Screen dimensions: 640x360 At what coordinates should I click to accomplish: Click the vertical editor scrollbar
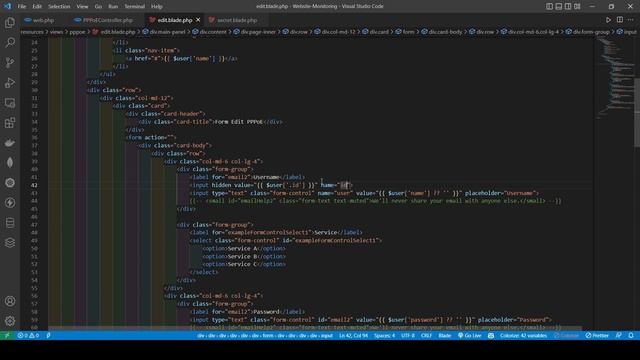tap(637, 112)
